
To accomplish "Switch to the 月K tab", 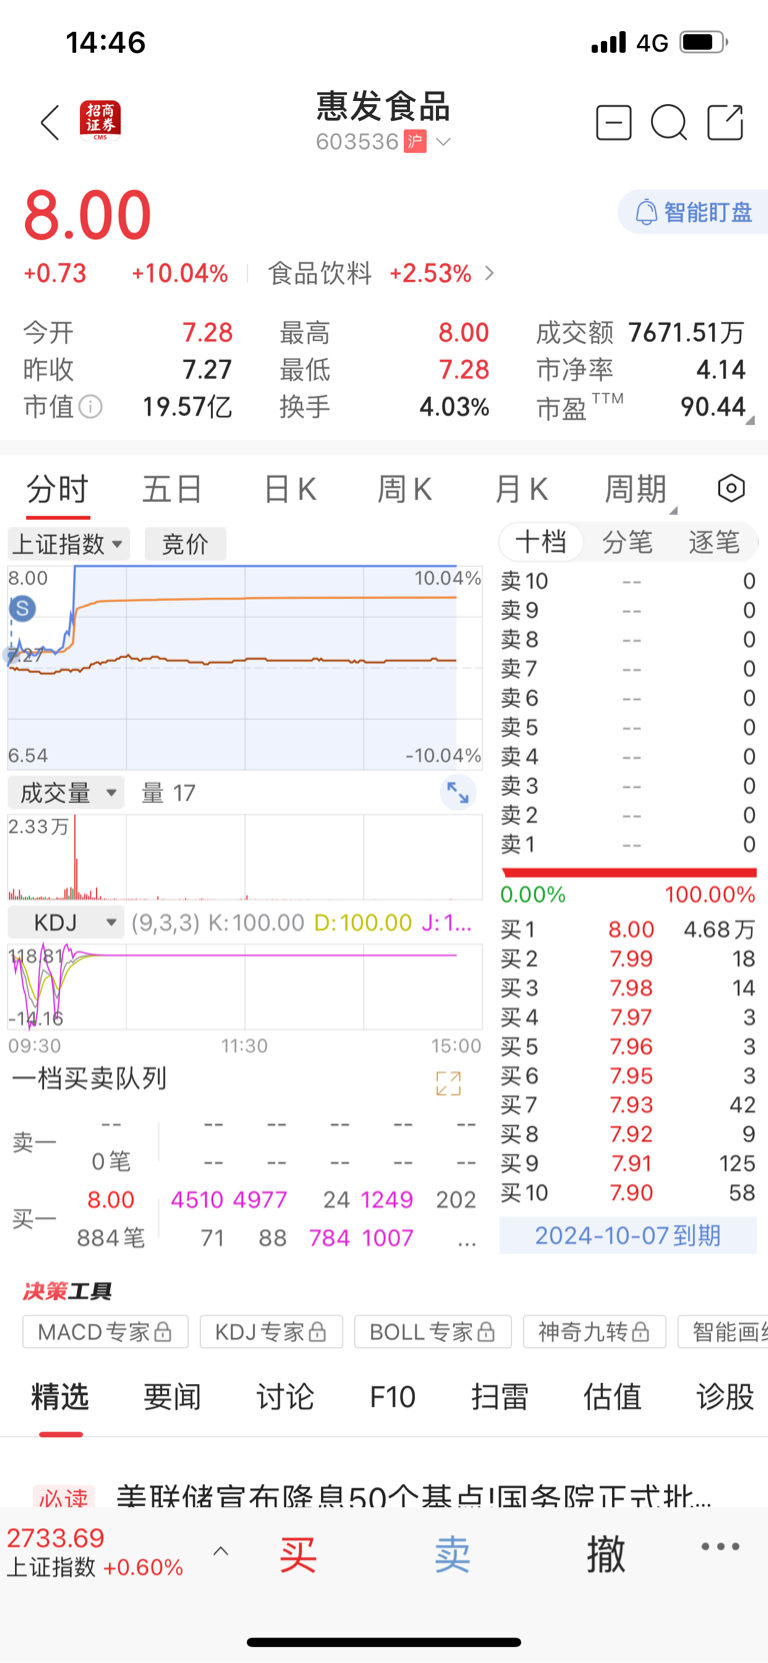I will click(521, 489).
